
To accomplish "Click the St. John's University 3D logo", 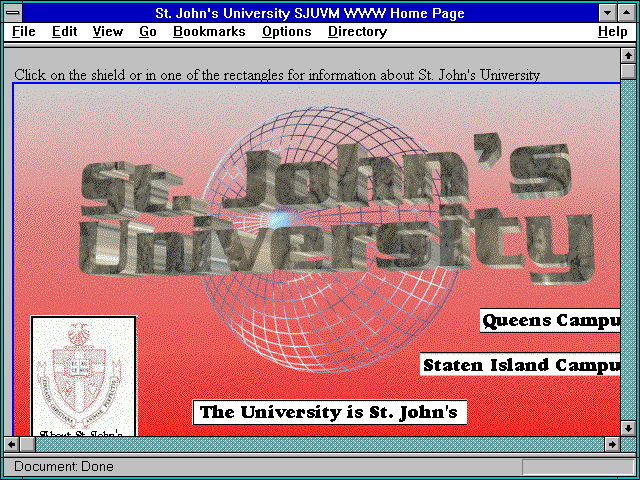I will 336,210.
